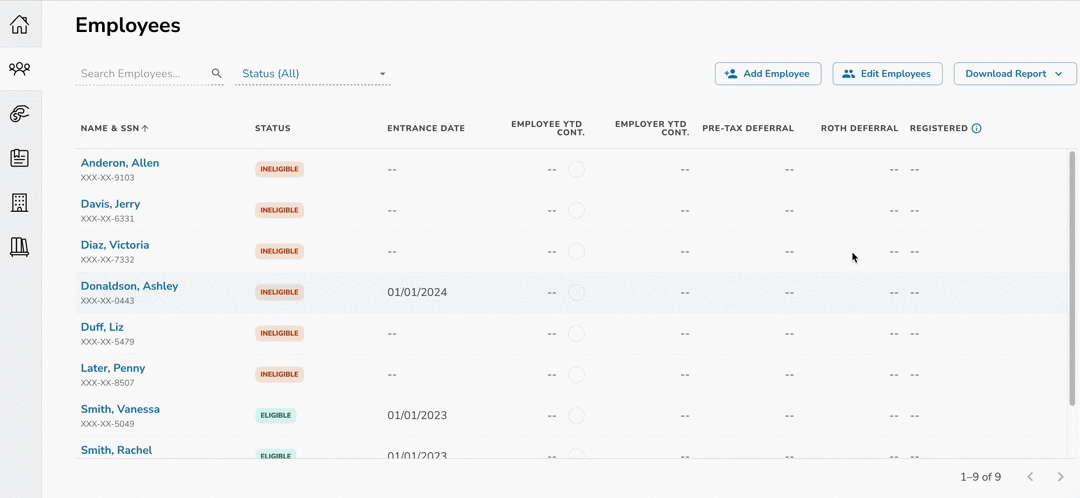Open the contributions hand-coin sidebar icon
Image resolution: width=1080 pixels, height=498 pixels.
20,114
